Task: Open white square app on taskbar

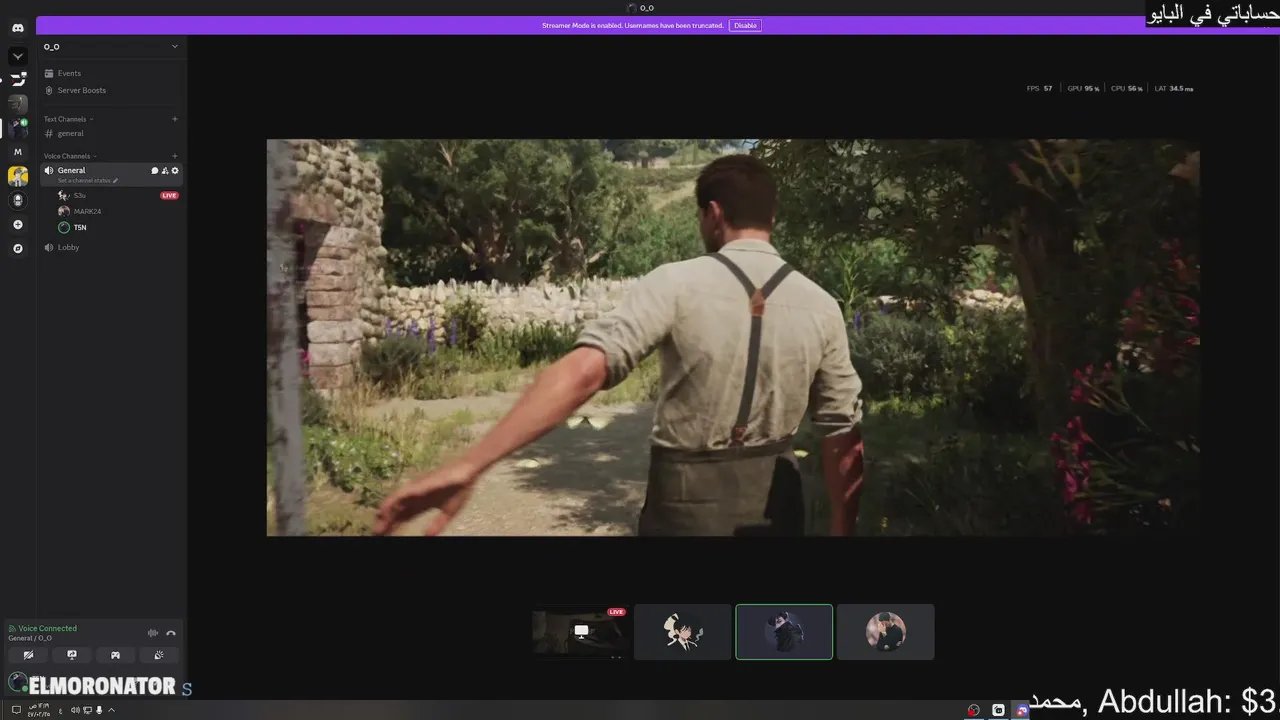Action: click(998, 710)
